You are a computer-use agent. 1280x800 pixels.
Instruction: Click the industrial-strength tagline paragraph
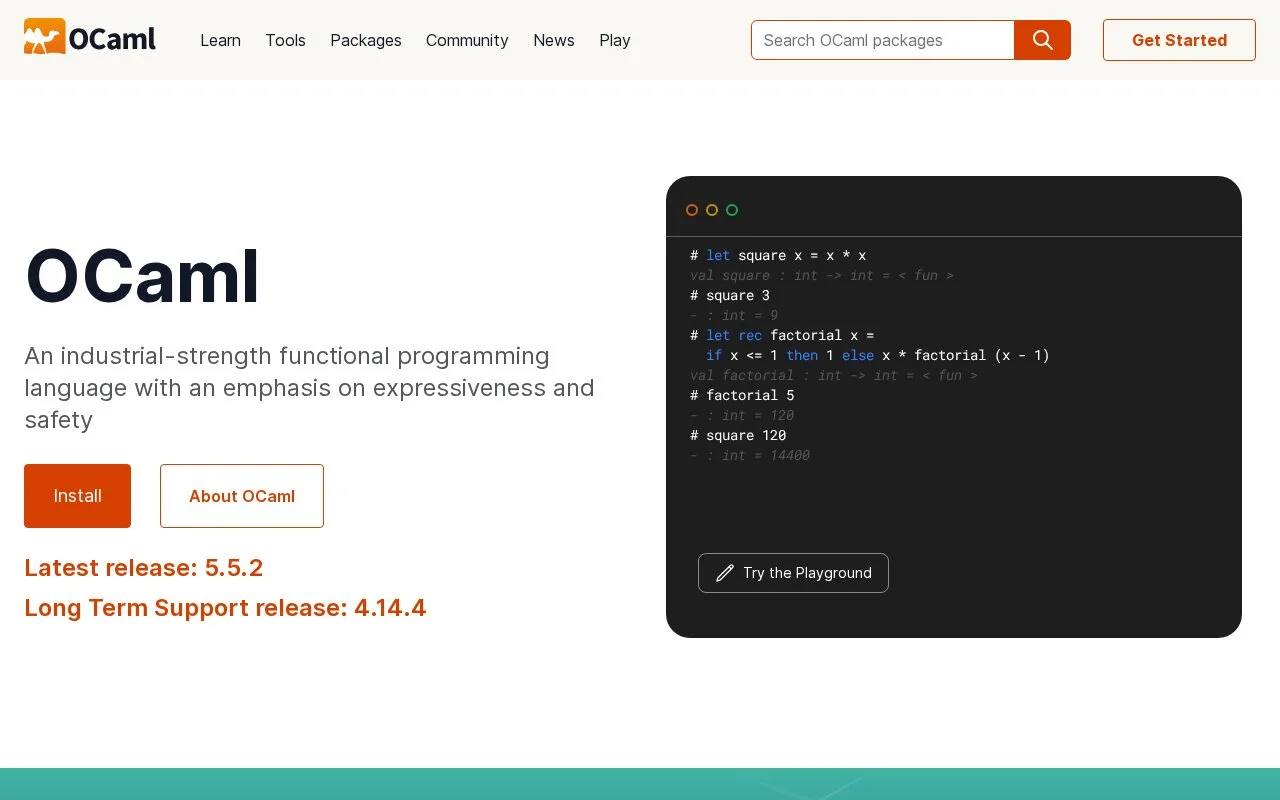[310, 388]
